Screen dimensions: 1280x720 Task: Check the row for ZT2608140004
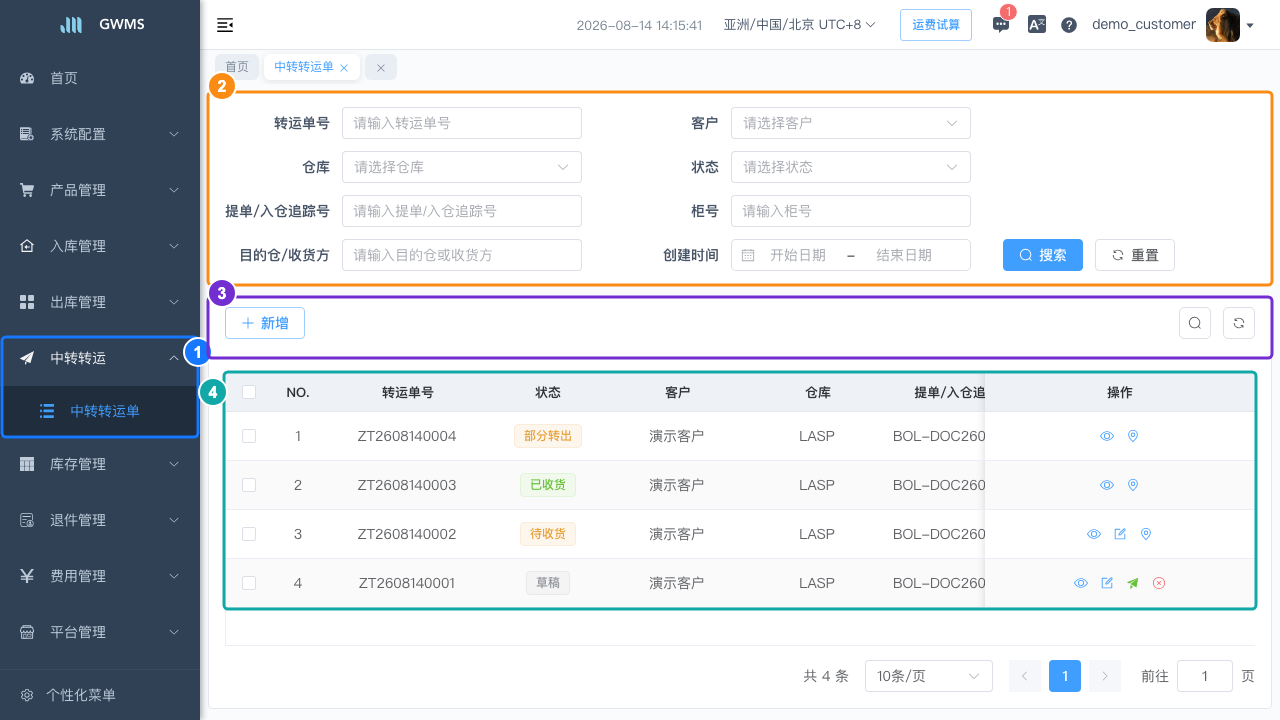coord(249,436)
